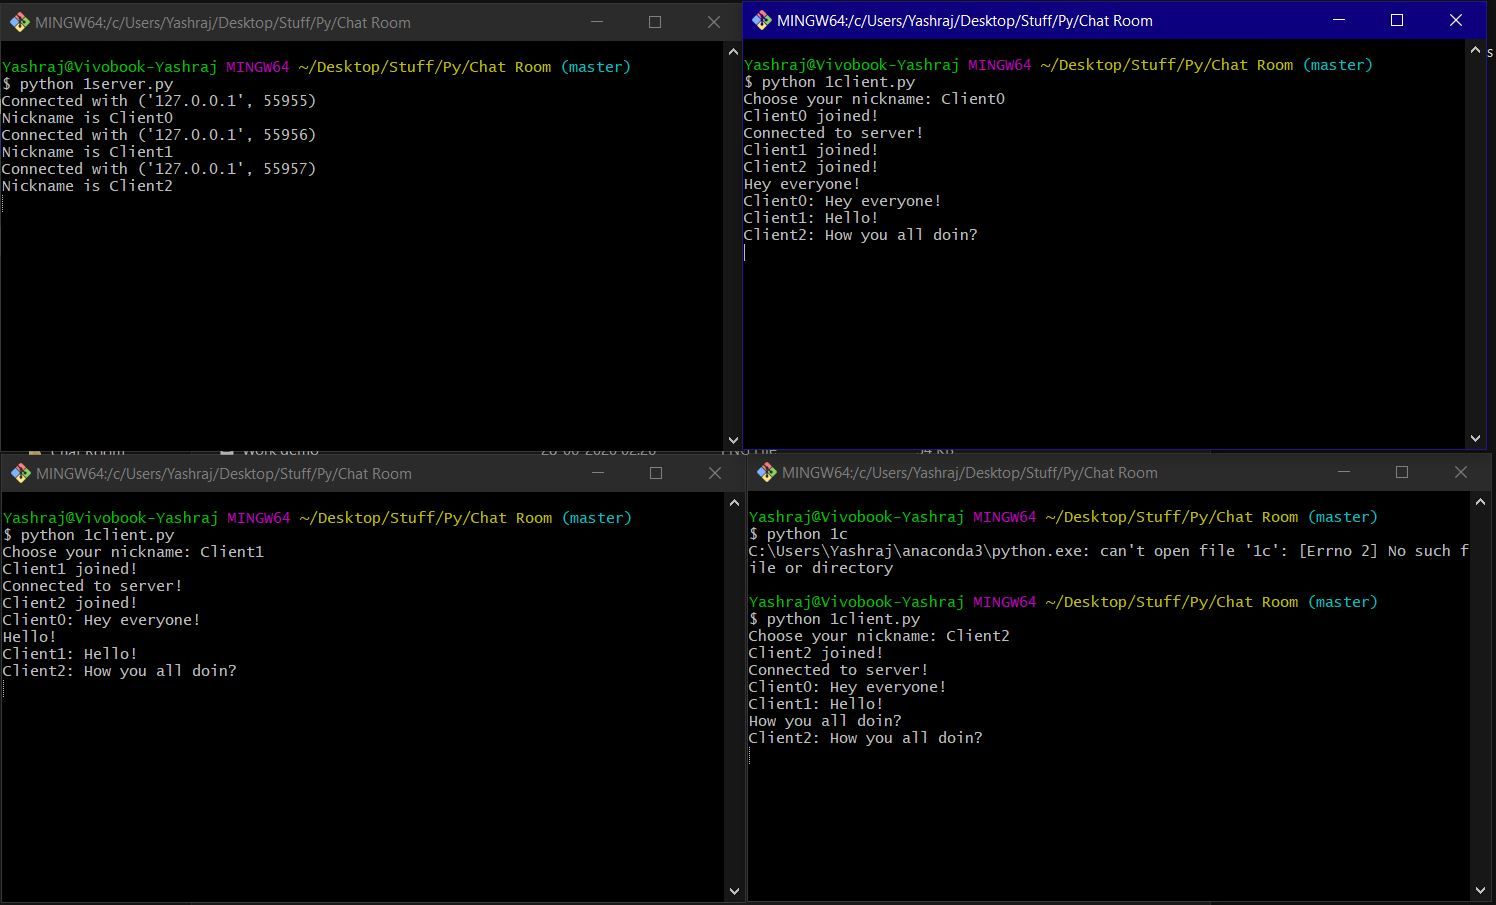The image size is (1496, 905).
Task: Click scroll-up arrow in Client2 terminal
Action: pos(1480,502)
